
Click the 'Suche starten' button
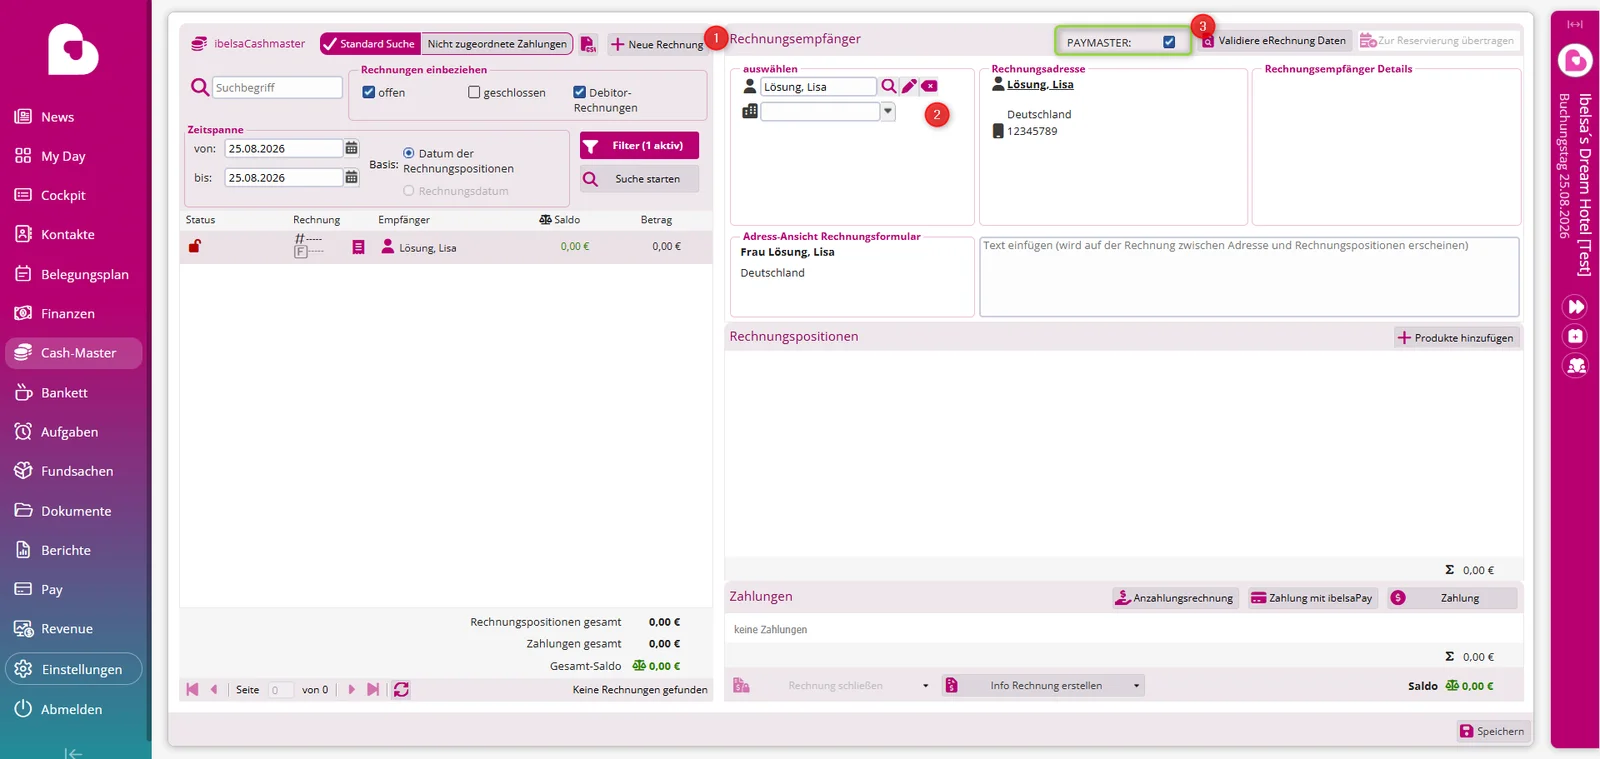[x=639, y=179]
